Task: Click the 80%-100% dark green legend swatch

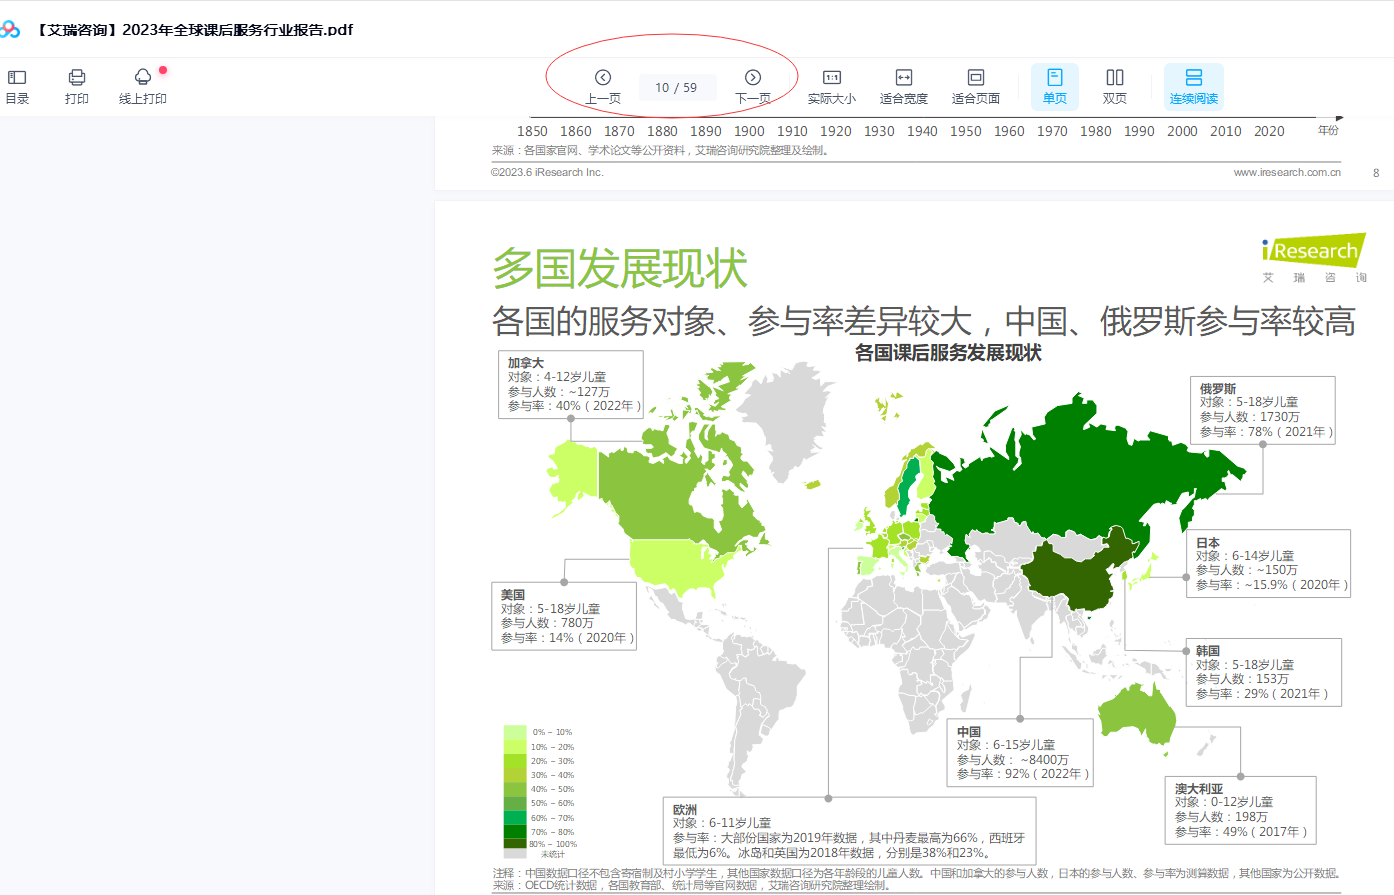Action: click(515, 843)
